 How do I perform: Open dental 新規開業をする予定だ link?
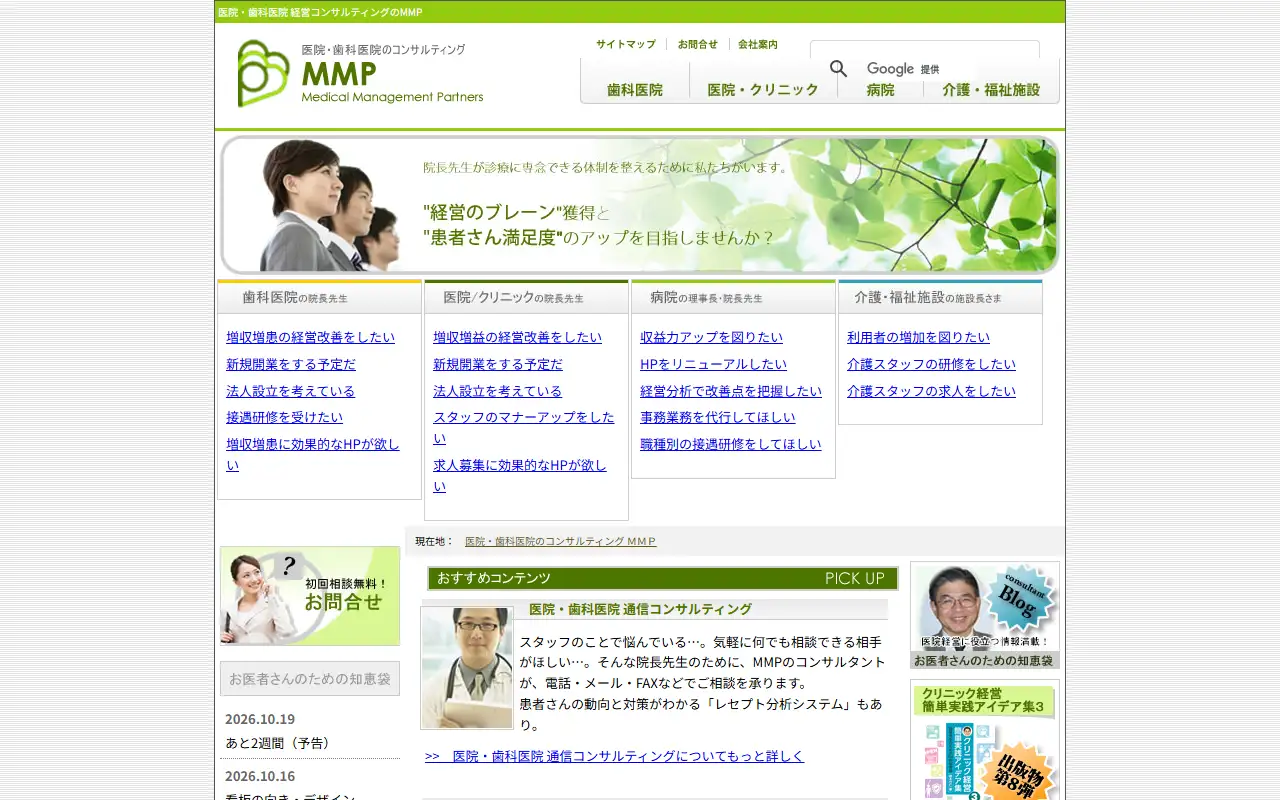tap(291, 364)
